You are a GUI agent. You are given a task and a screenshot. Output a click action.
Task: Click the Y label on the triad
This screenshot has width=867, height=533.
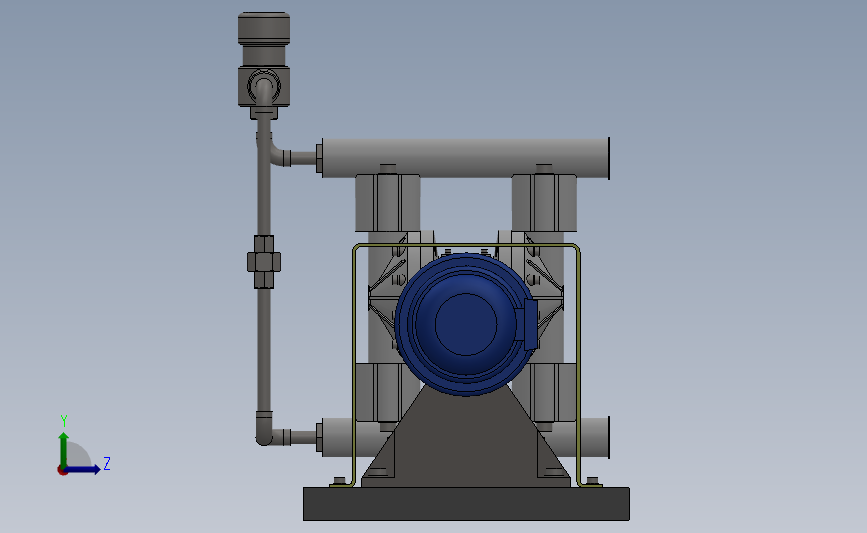pyautogui.click(x=64, y=421)
